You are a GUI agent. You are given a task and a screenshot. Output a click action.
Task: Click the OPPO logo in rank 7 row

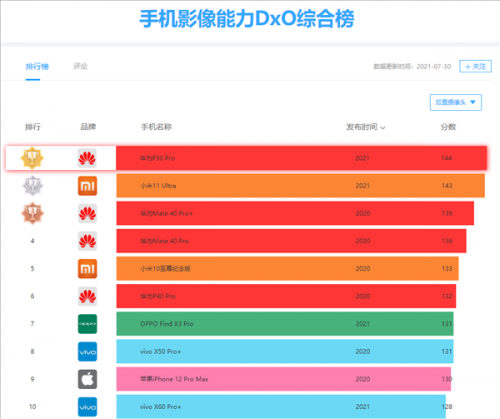click(87, 324)
